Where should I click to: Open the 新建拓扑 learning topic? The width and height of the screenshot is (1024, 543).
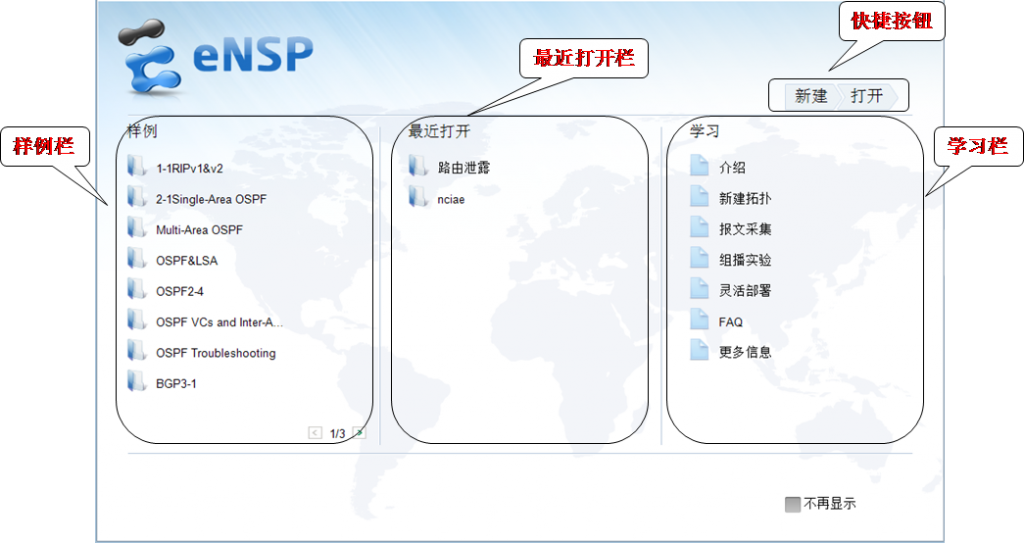pos(745,199)
